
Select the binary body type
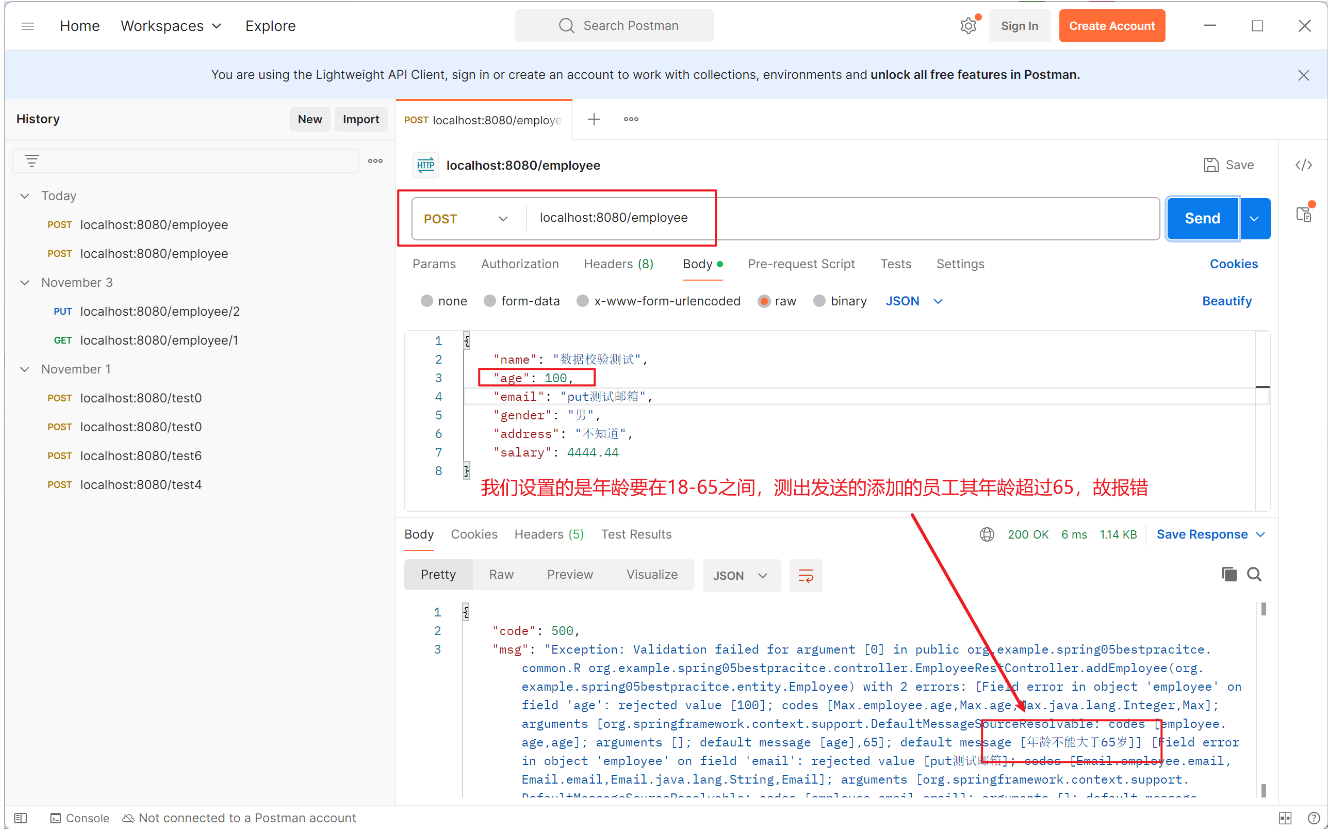coord(840,301)
